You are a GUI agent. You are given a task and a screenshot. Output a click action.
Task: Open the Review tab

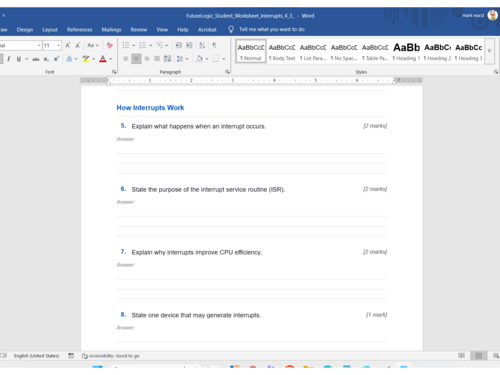pyautogui.click(x=139, y=29)
